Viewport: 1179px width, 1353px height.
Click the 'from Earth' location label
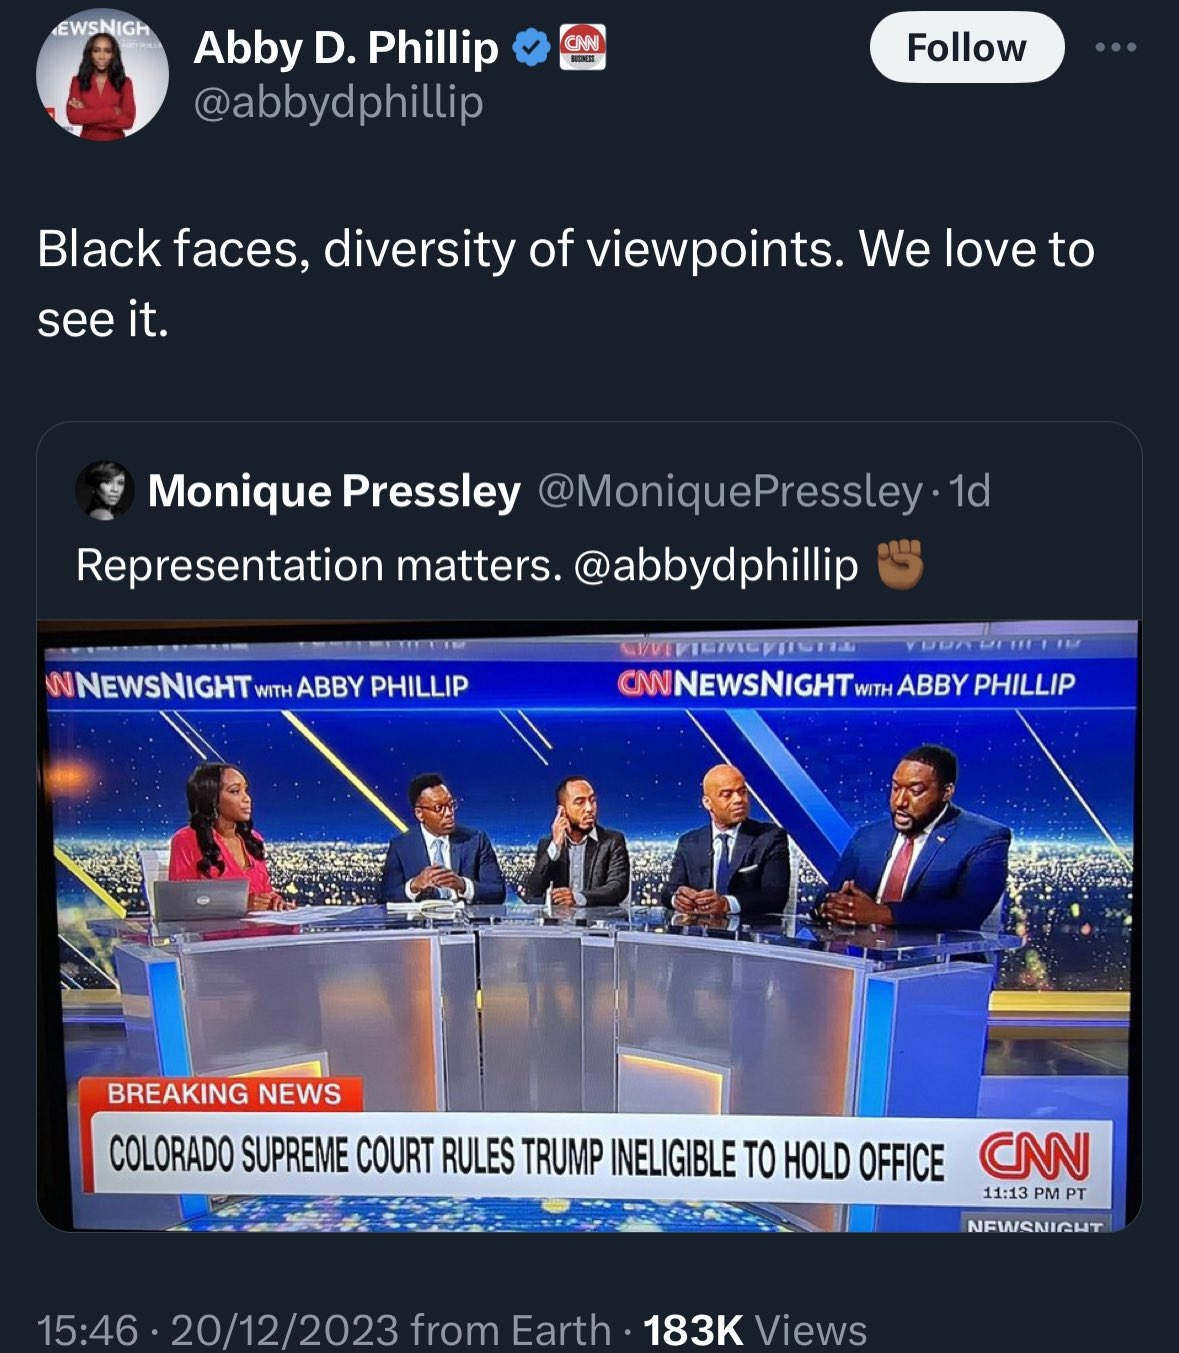[510, 1330]
